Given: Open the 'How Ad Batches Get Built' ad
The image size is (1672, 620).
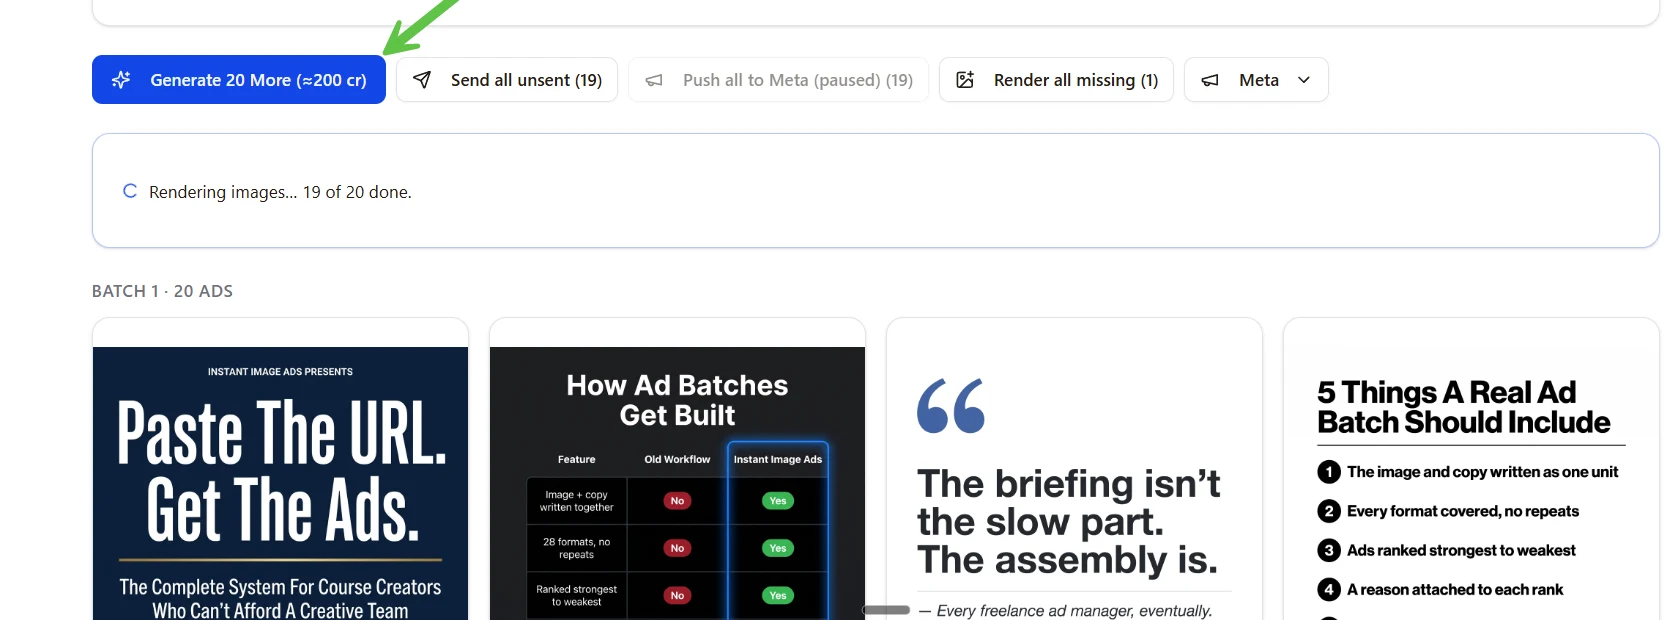Looking at the screenshot, I should click(x=677, y=469).
